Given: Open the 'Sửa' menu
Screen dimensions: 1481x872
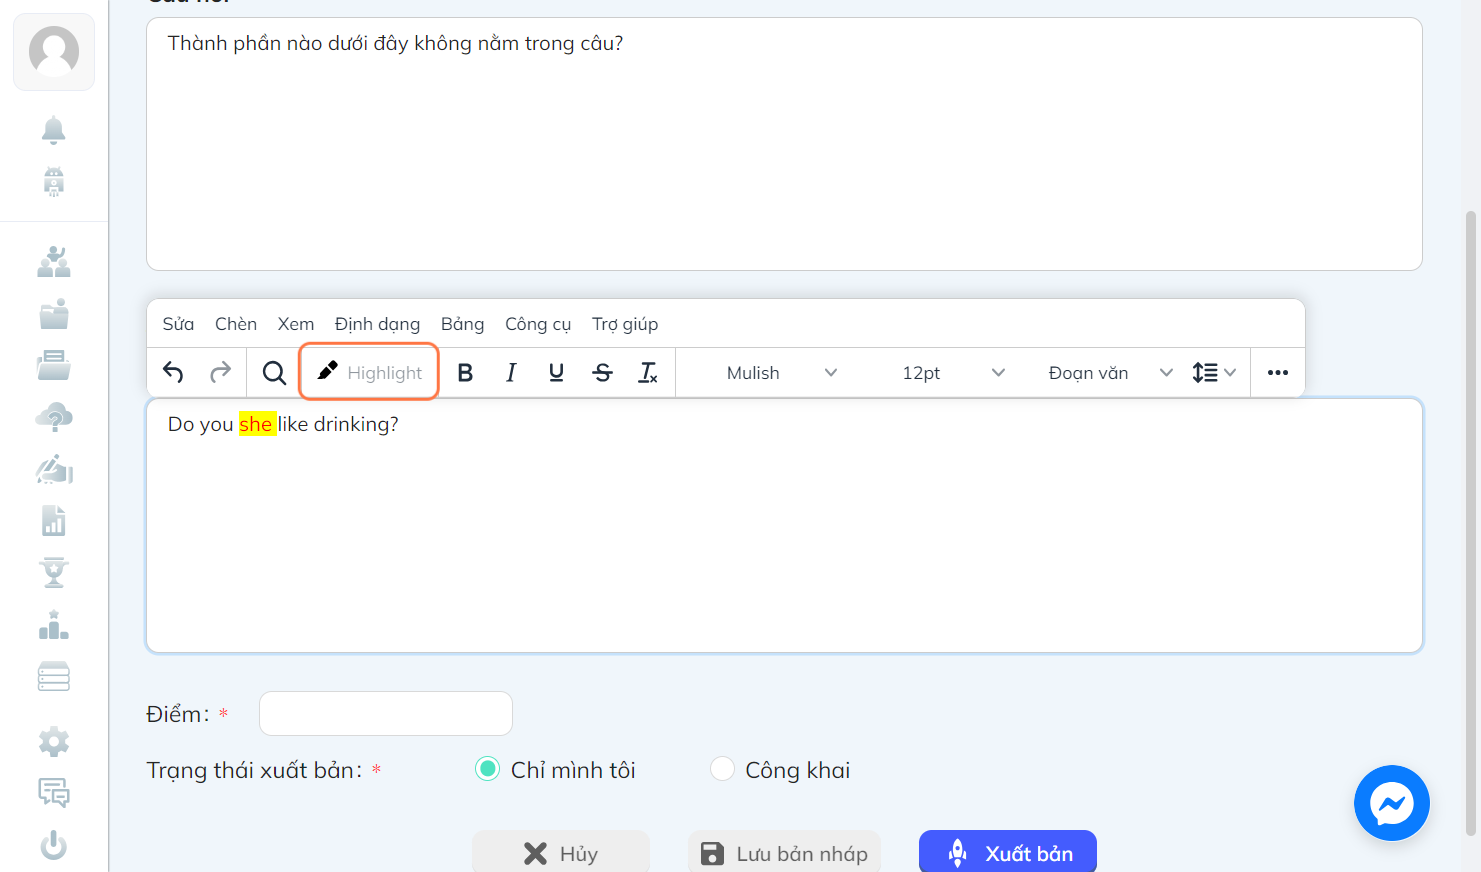Looking at the screenshot, I should coord(178,324).
